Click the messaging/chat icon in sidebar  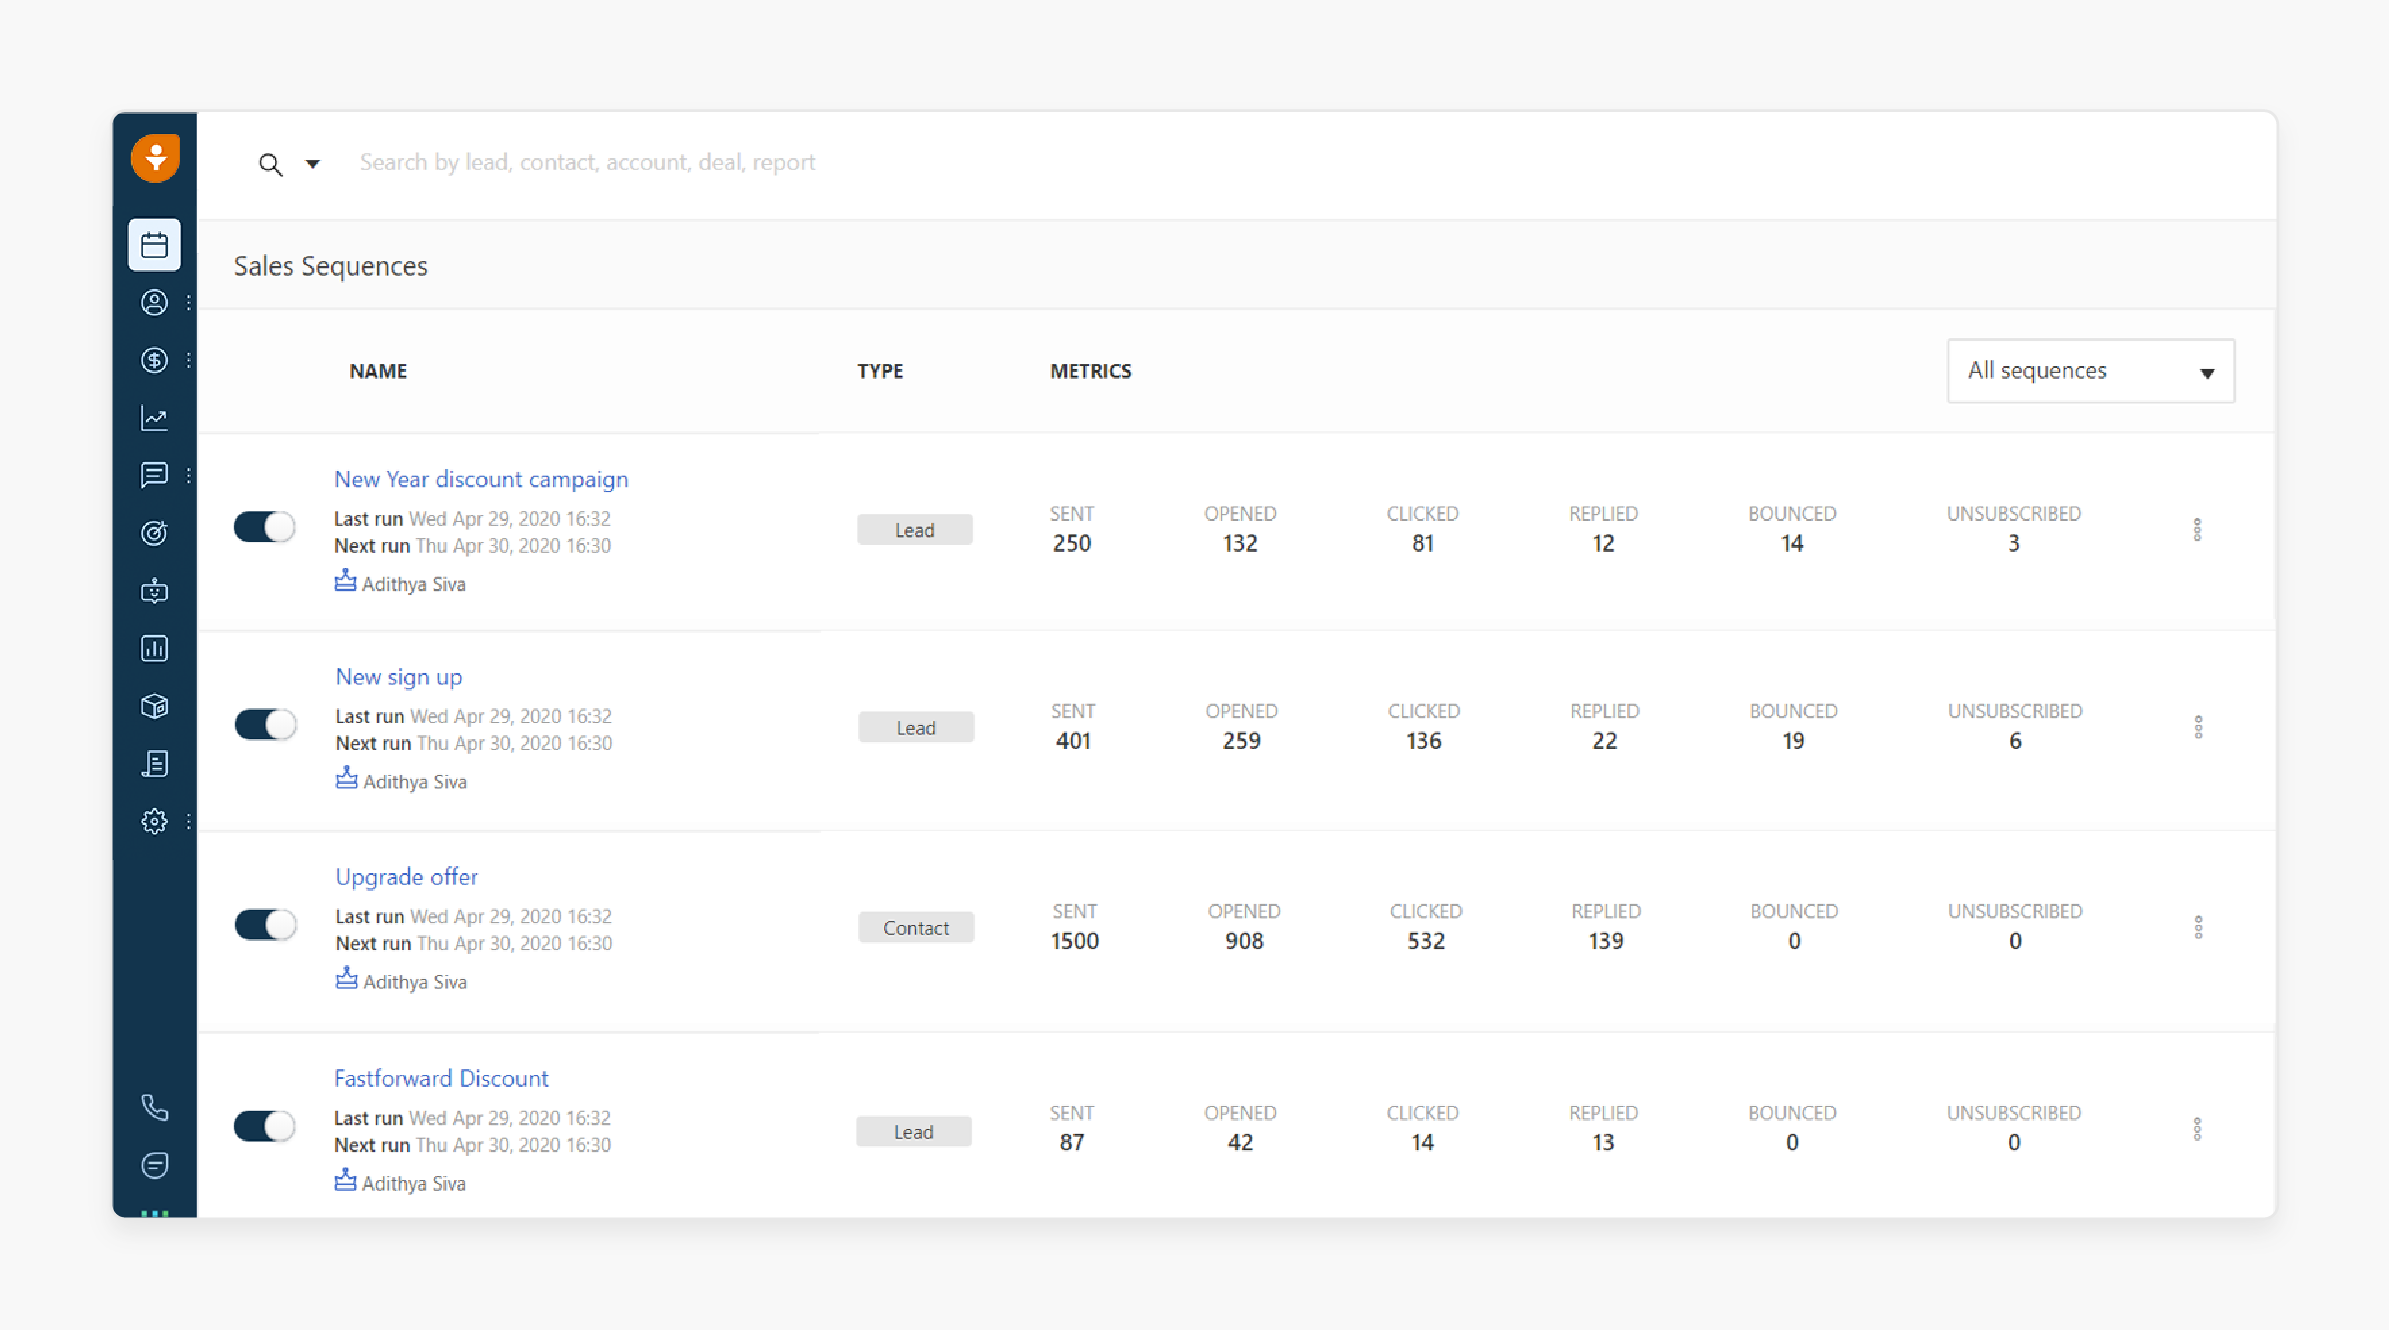pos(154,473)
